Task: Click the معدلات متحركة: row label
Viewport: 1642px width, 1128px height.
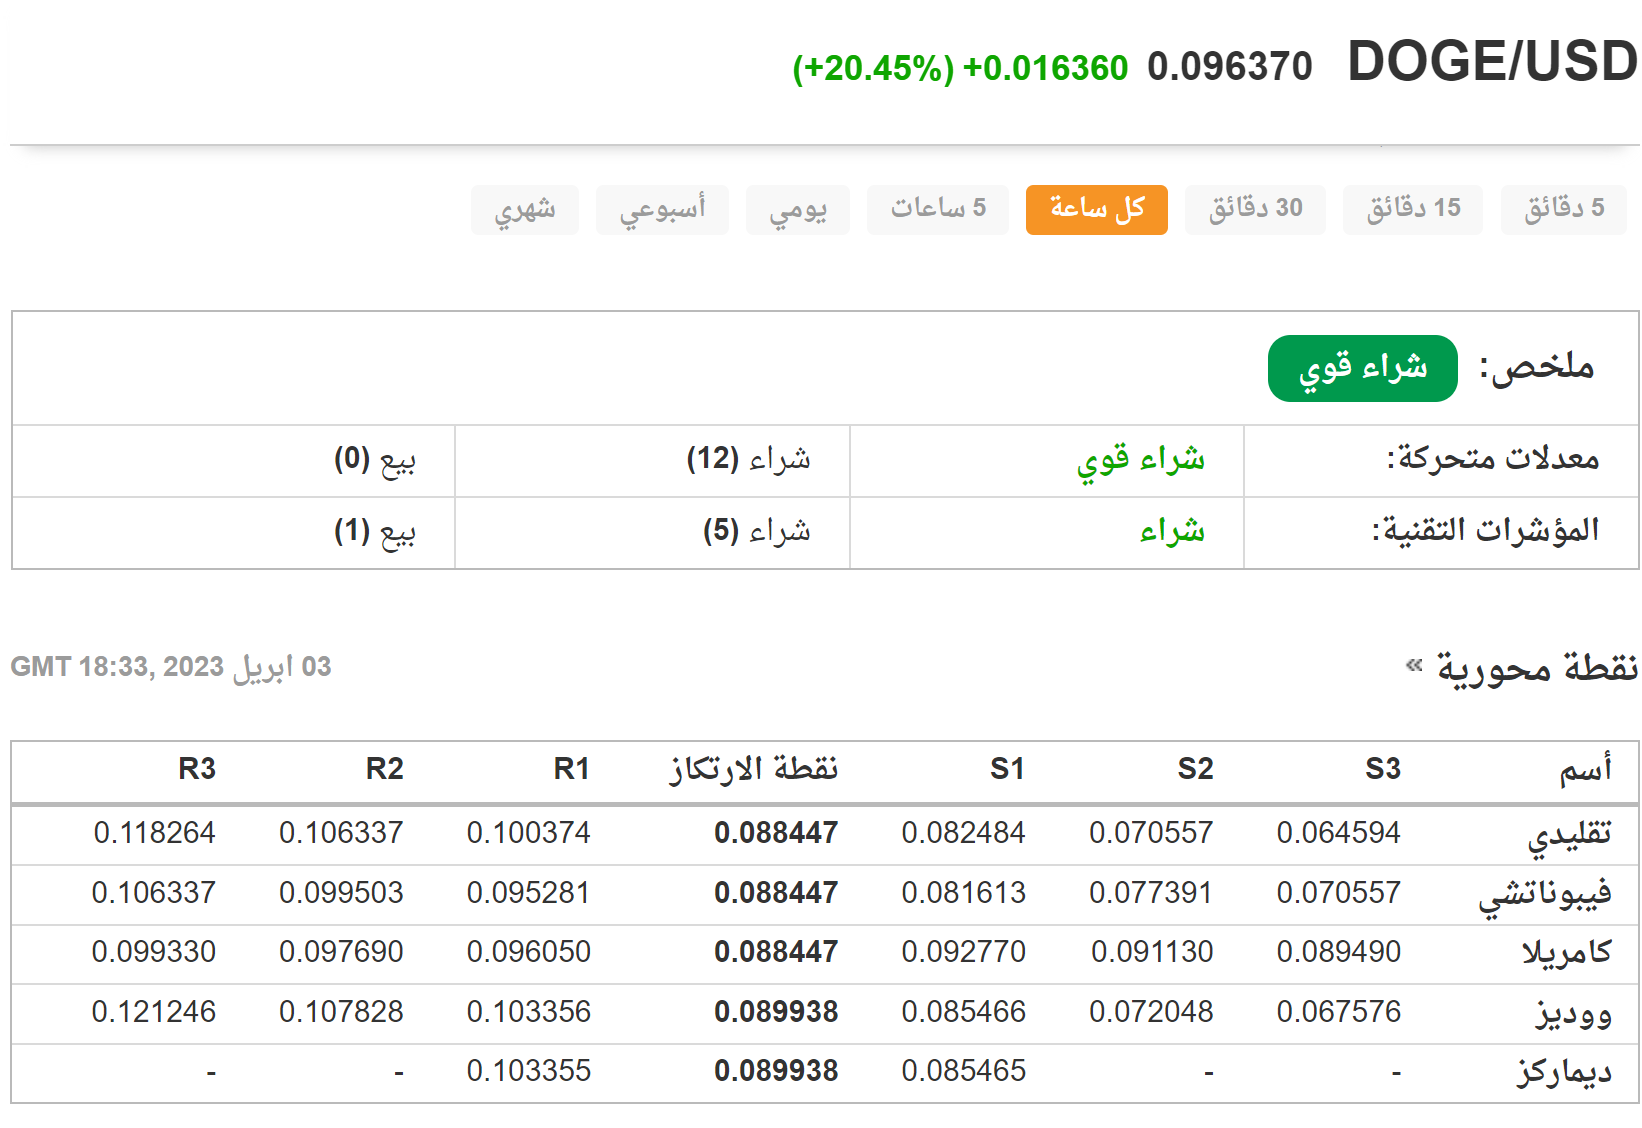Action: [x=1493, y=459]
